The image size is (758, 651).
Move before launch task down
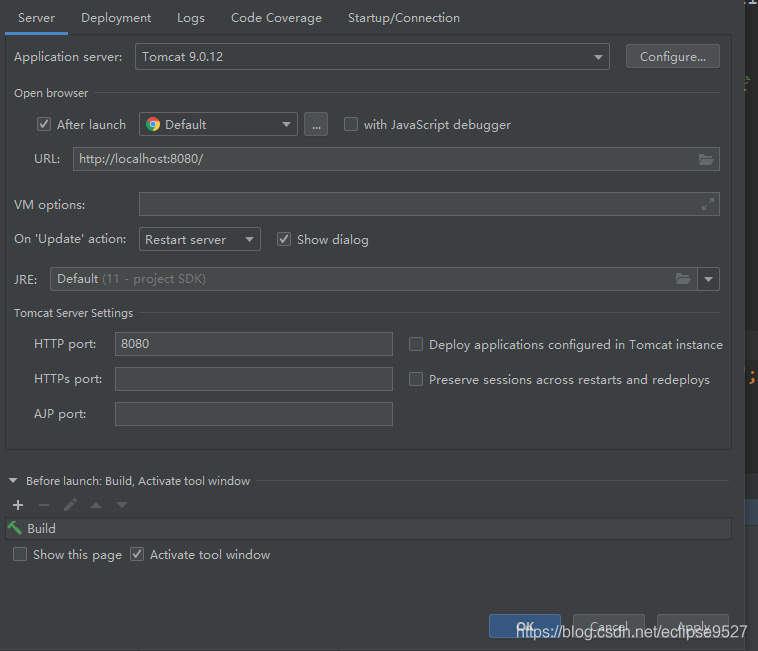pyautogui.click(x=122, y=505)
